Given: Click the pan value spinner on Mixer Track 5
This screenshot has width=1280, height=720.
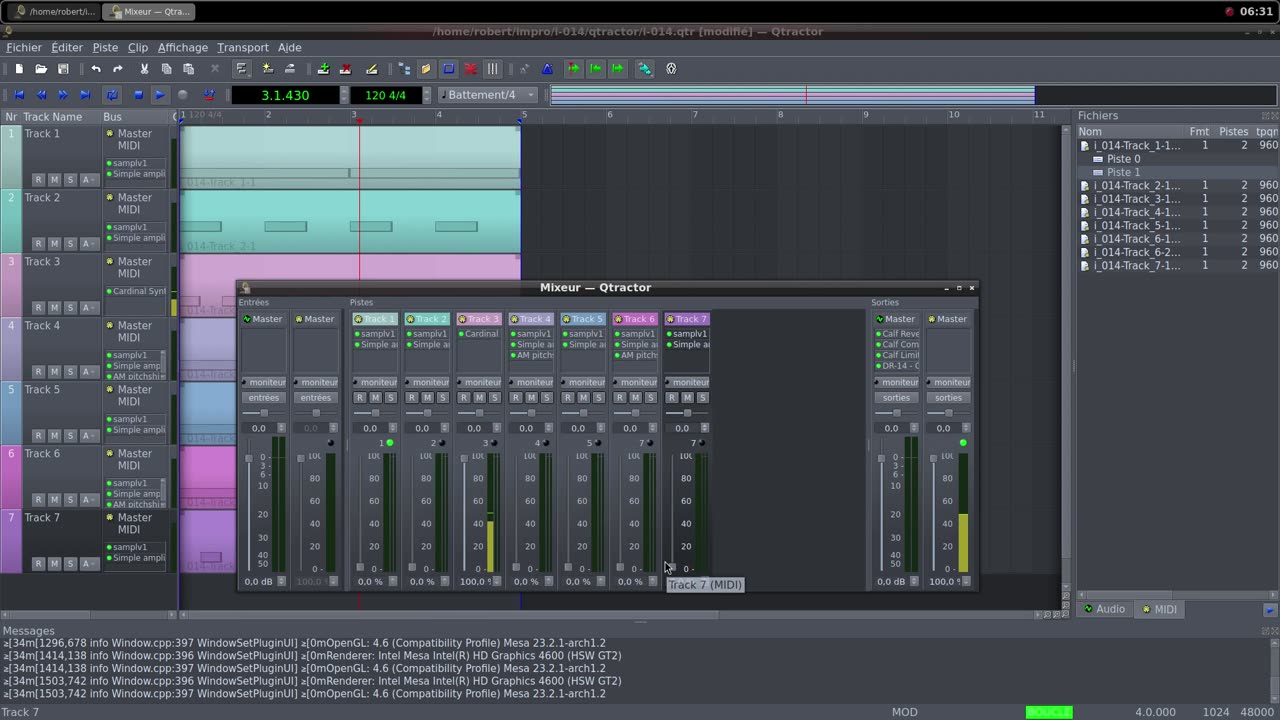Looking at the screenshot, I should (x=583, y=428).
